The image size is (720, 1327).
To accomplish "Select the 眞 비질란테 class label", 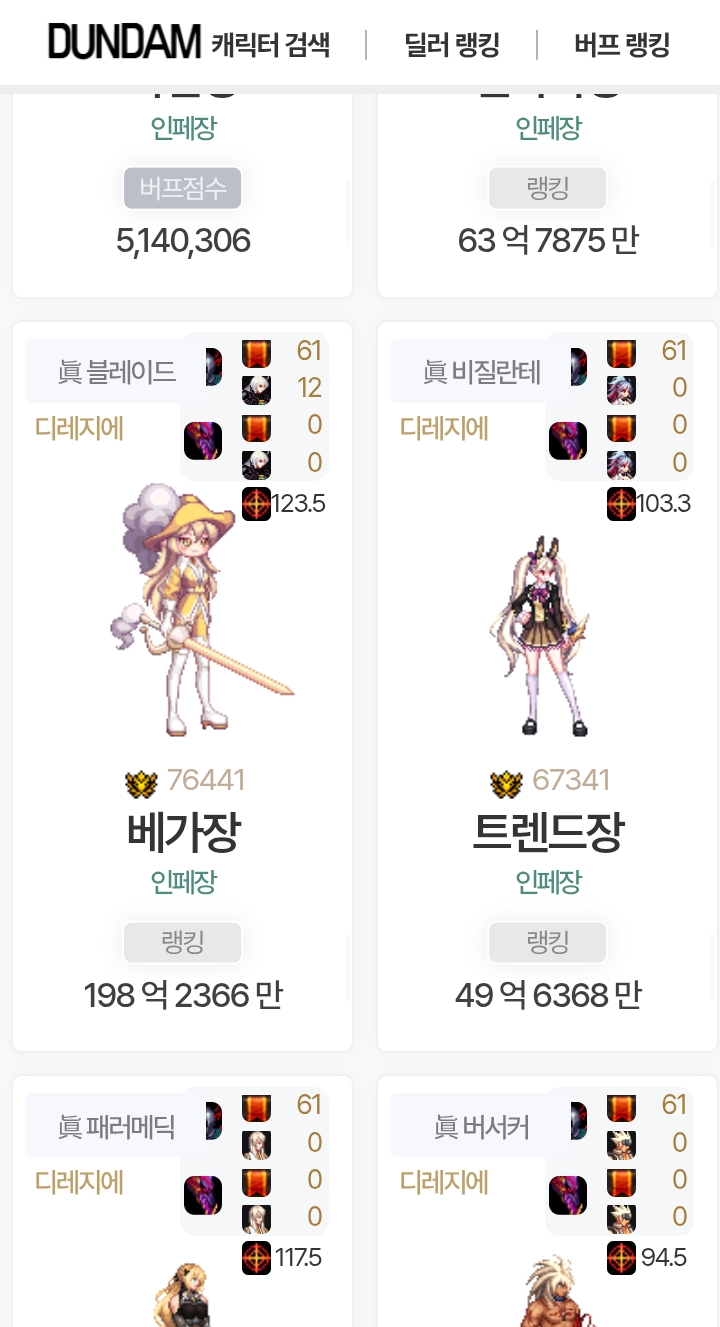I will click(482, 372).
